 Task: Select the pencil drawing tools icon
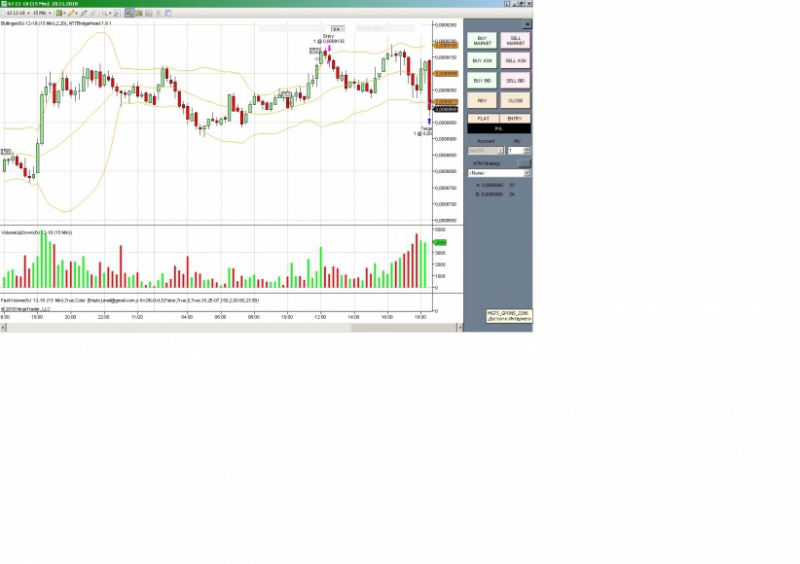[72, 13]
